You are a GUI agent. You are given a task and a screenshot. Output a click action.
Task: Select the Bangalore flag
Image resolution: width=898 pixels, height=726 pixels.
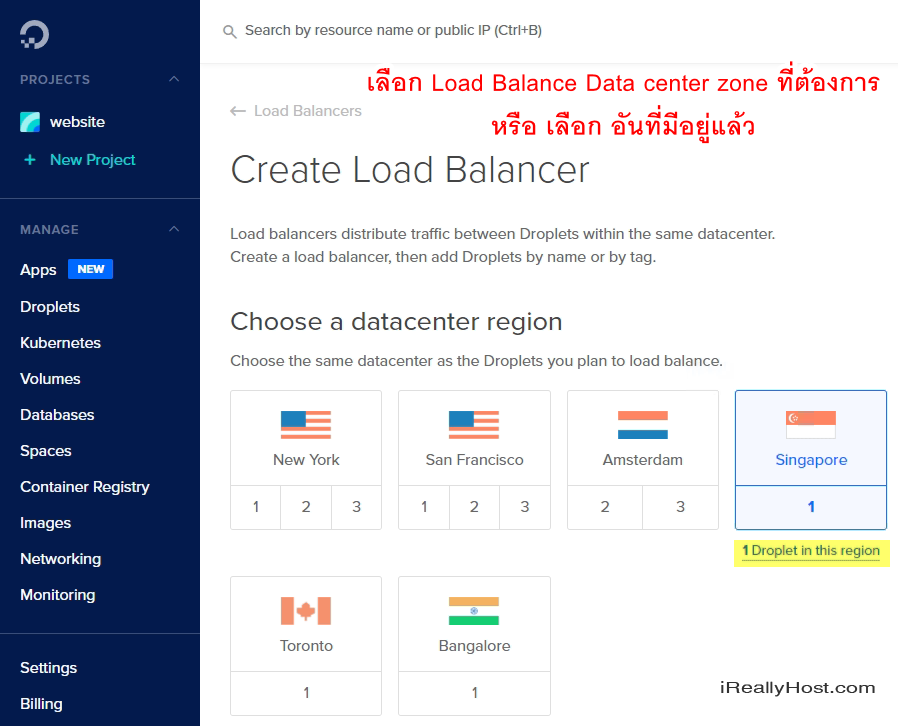click(x=474, y=611)
